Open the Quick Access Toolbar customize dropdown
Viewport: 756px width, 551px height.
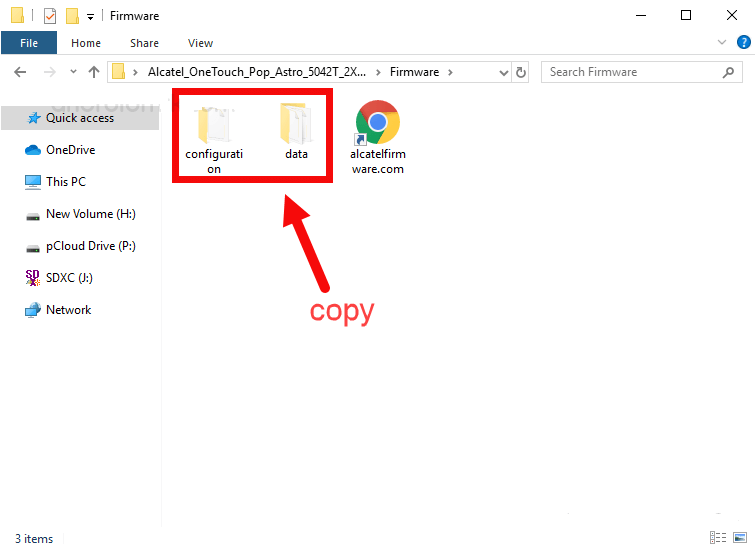tap(91, 17)
